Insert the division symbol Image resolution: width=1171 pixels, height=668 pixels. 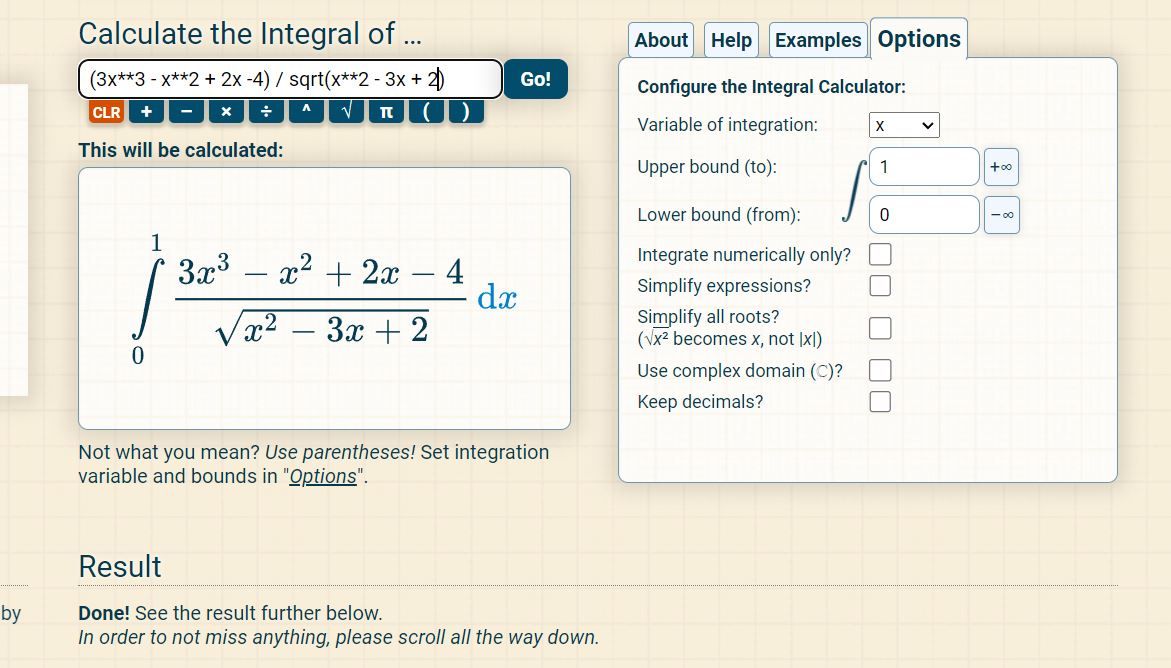tap(266, 112)
